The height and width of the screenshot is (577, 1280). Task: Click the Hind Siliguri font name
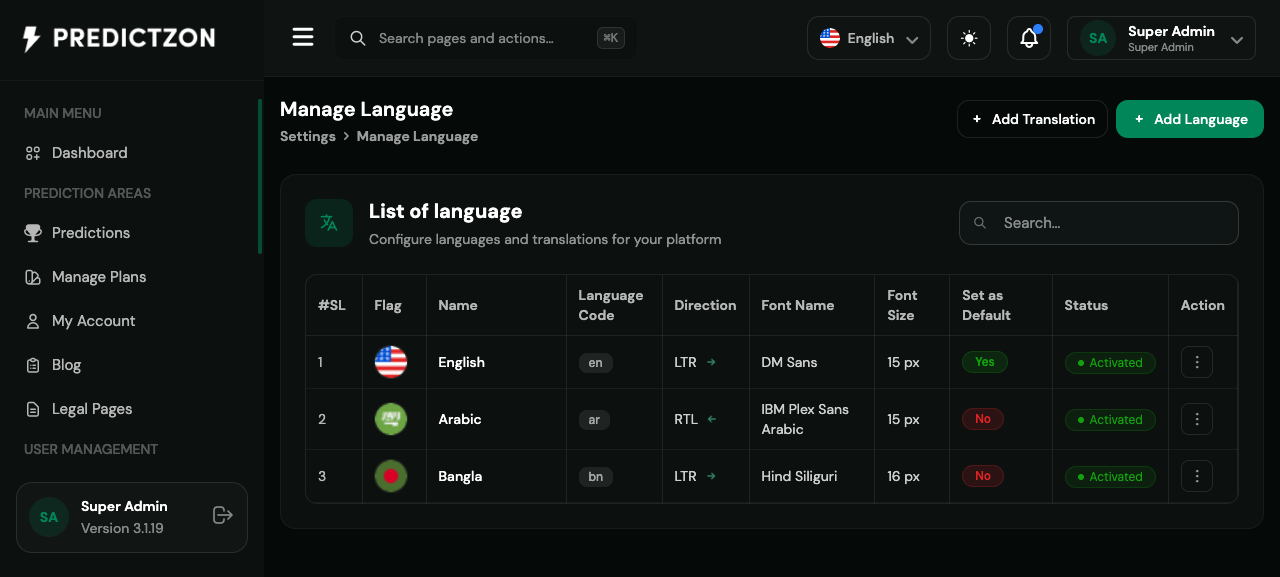click(x=799, y=476)
